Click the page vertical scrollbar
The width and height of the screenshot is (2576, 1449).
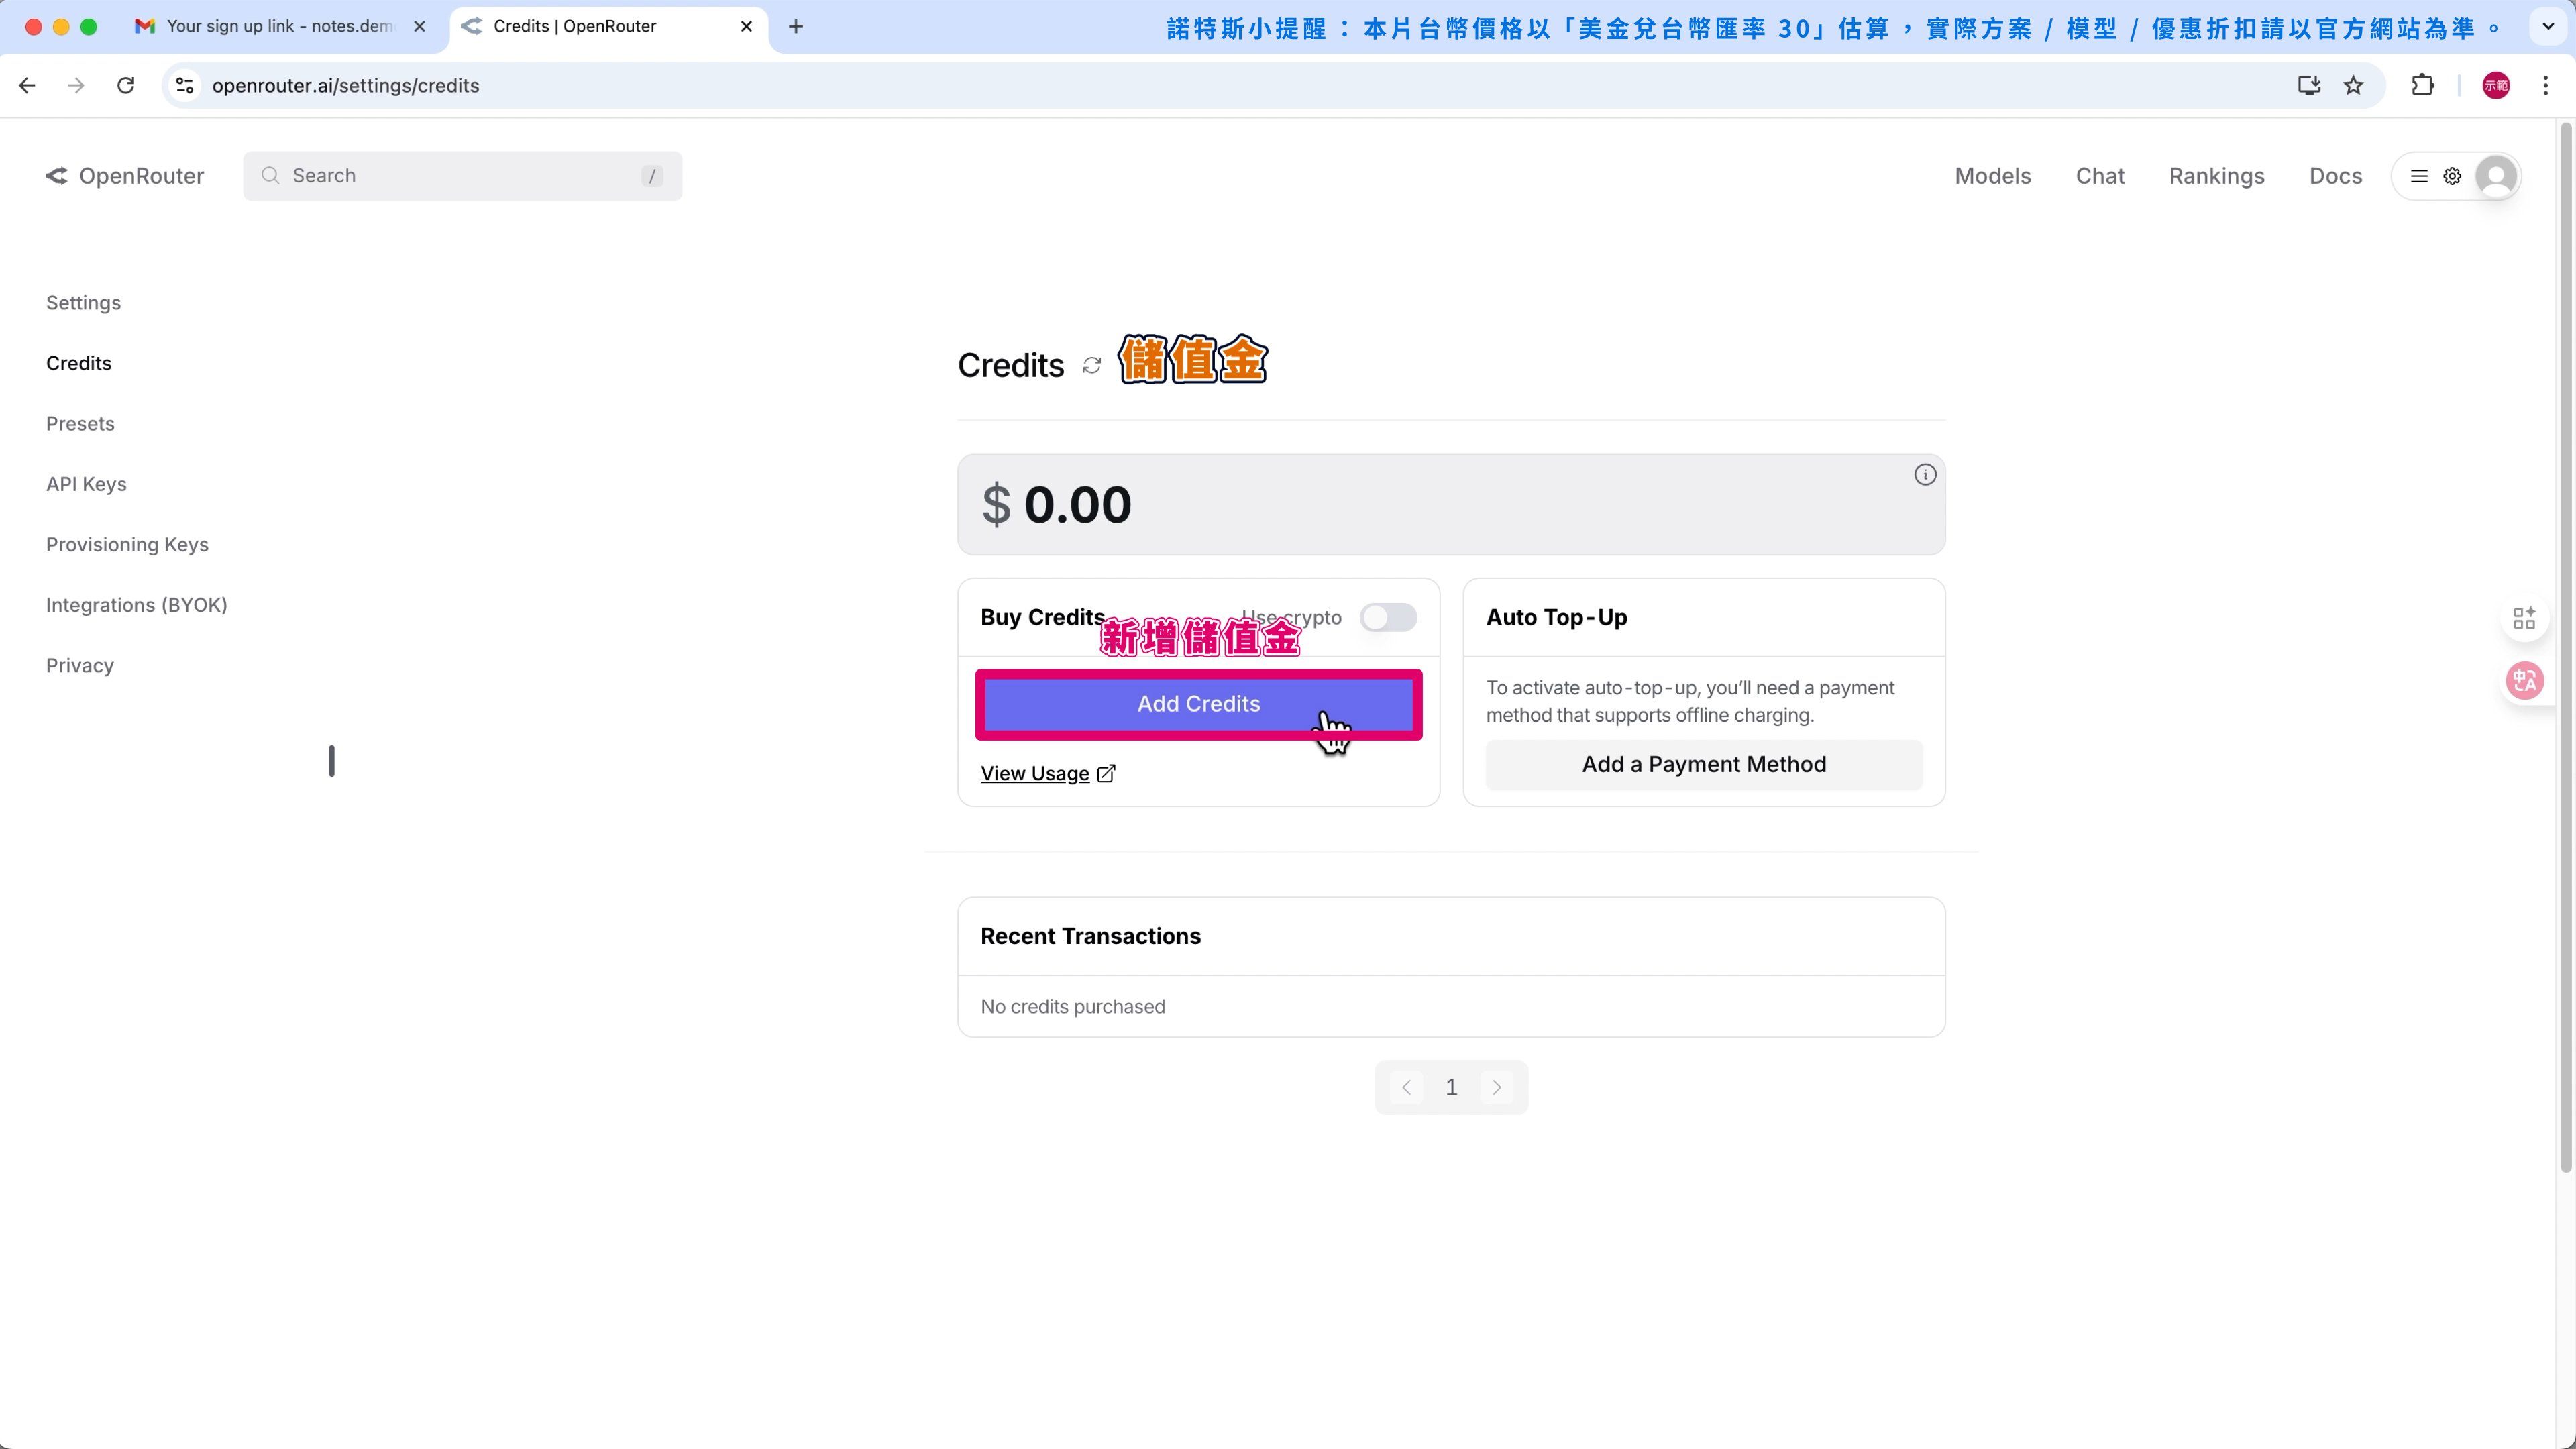[2565, 648]
